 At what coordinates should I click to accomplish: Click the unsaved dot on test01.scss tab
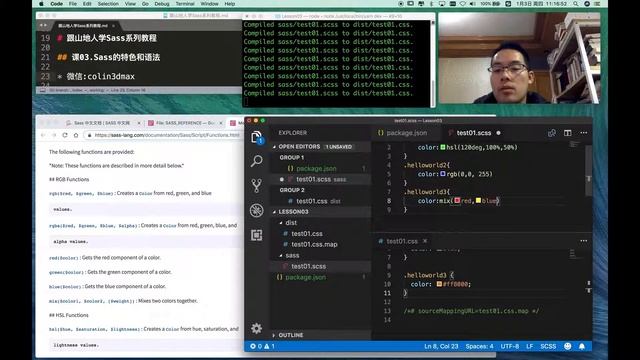click(498, 133)
